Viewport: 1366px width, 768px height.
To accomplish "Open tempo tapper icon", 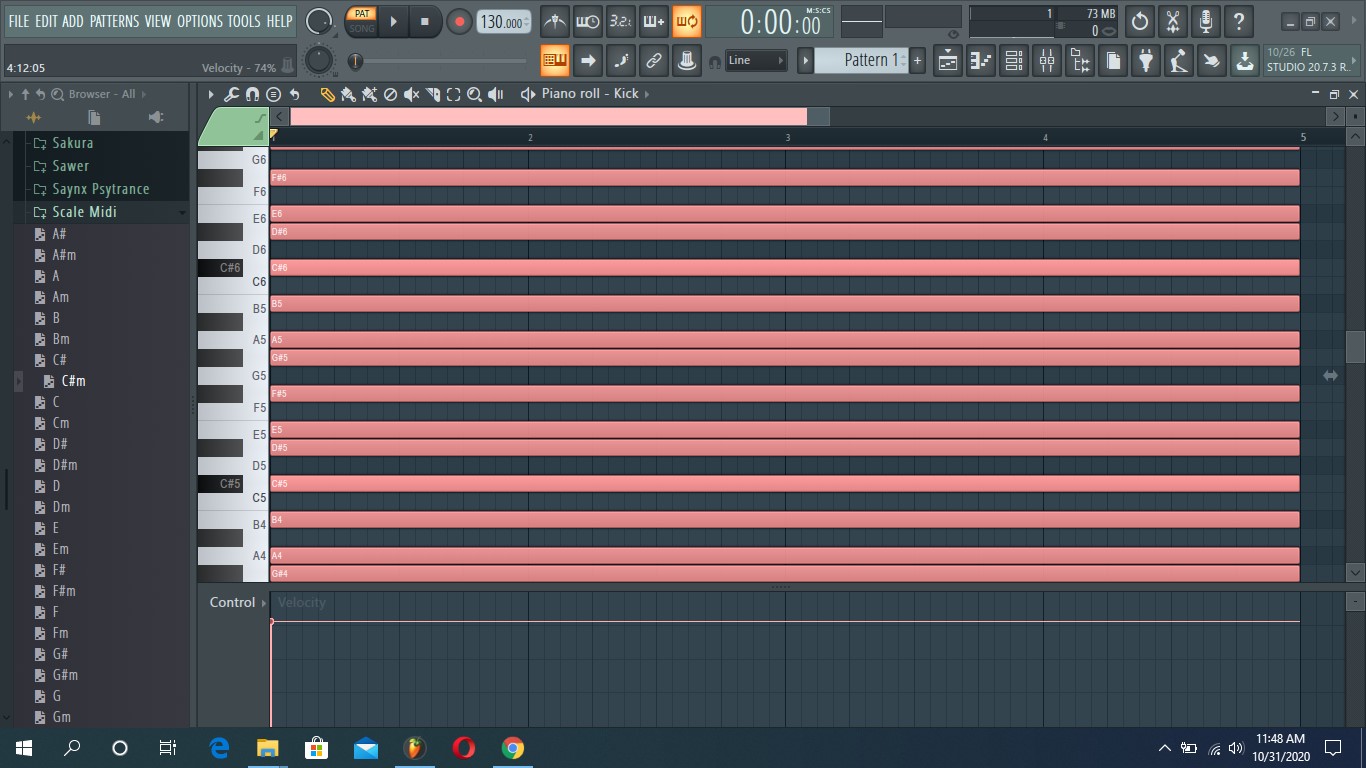I will click(x=1179, y=61).
